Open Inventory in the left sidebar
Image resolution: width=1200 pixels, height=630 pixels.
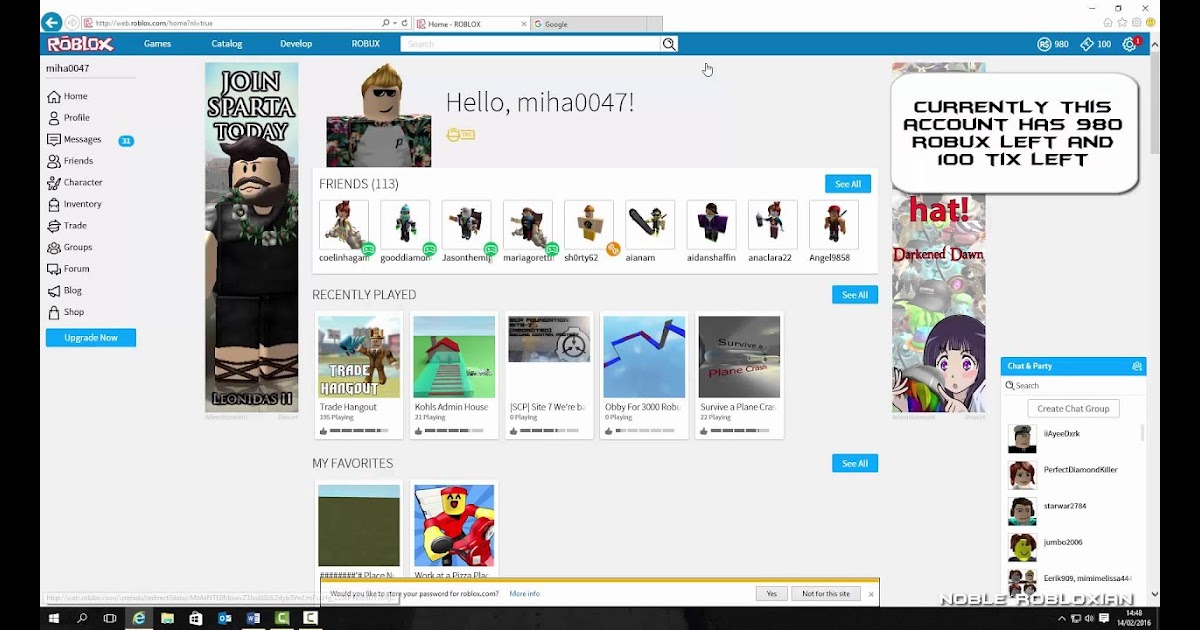point(75,204)
